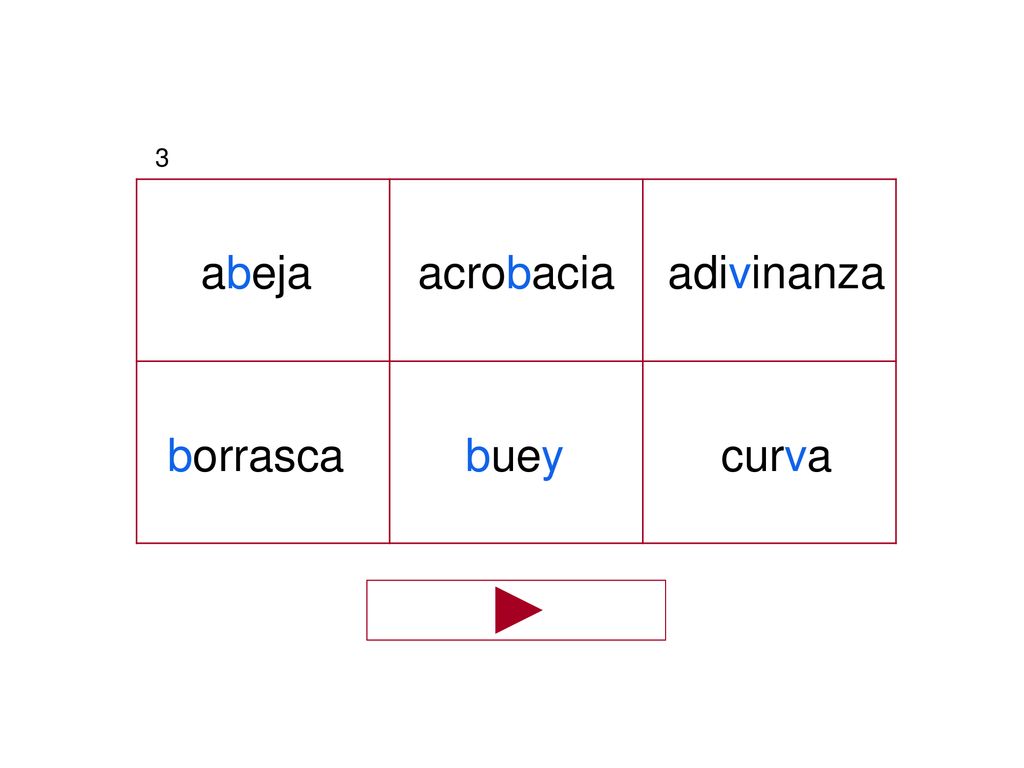Screen dimensions: 1024x768
Task: Click the blue initial b of buey
Action: (x=477, y=455)
